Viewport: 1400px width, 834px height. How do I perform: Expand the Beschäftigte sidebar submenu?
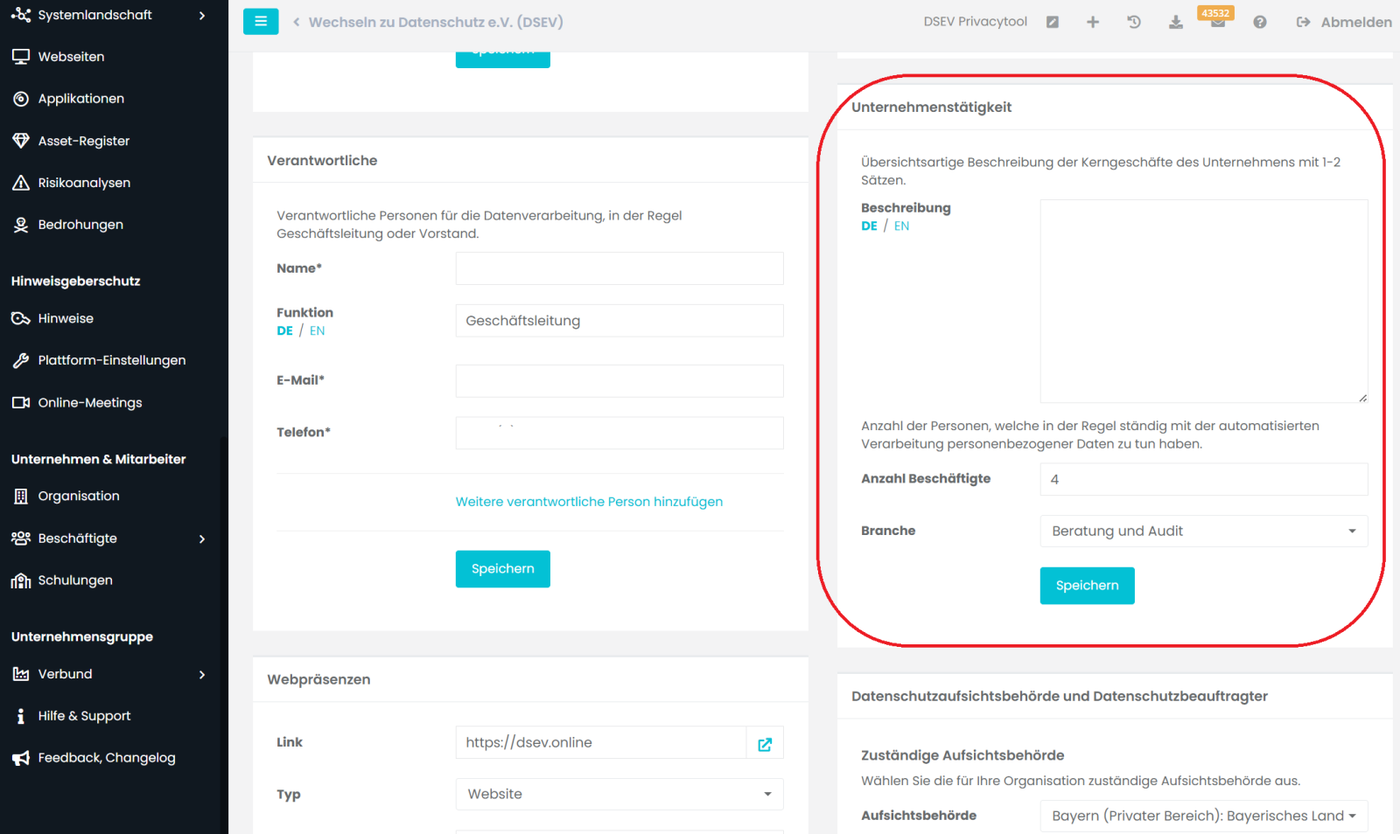202,538
